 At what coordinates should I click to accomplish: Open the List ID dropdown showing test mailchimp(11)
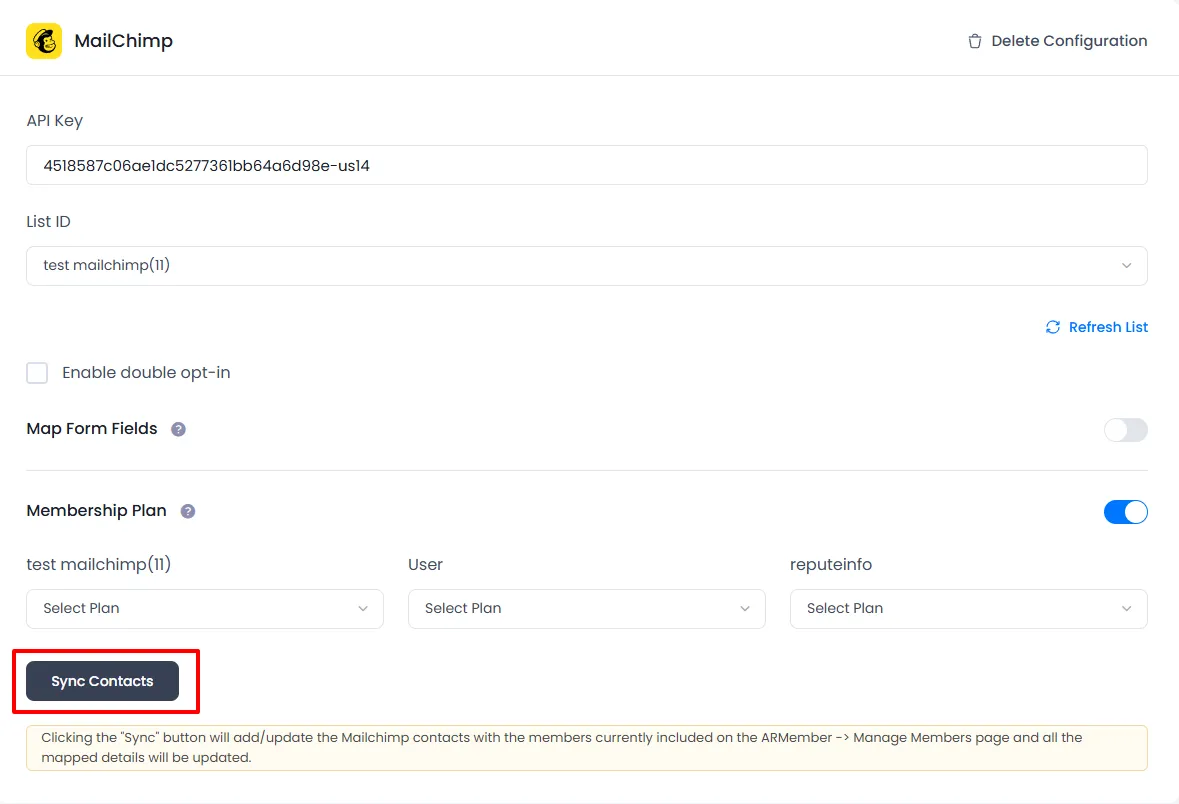[586, 266]
